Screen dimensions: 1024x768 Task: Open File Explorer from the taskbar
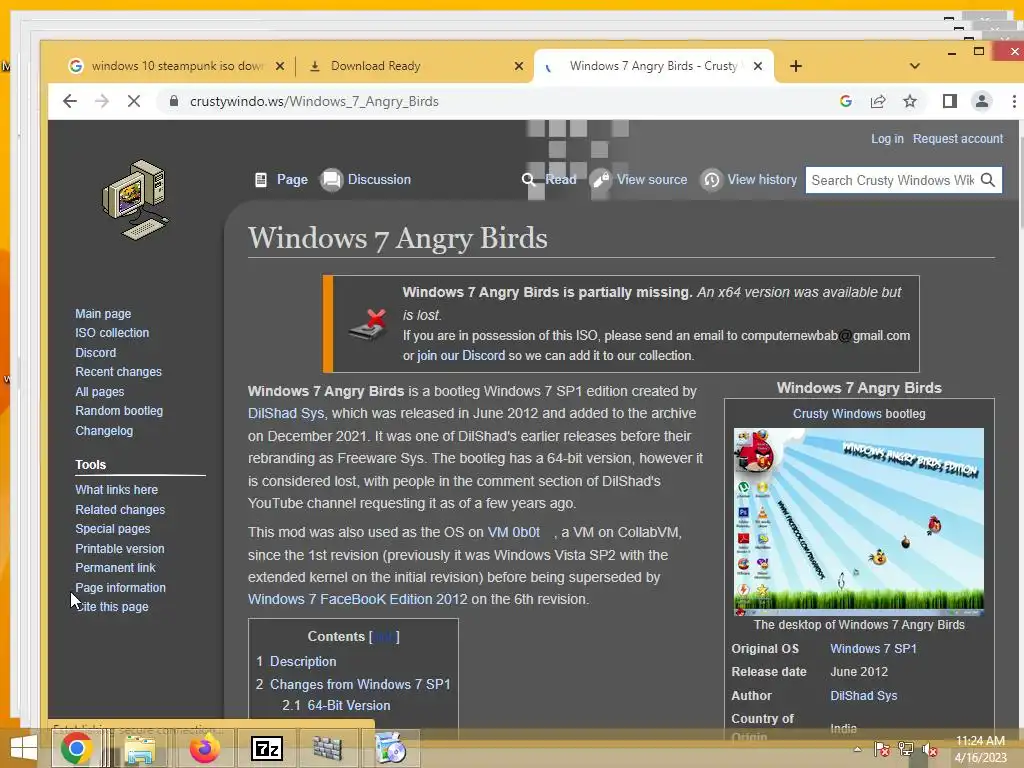tap(140, 748)
